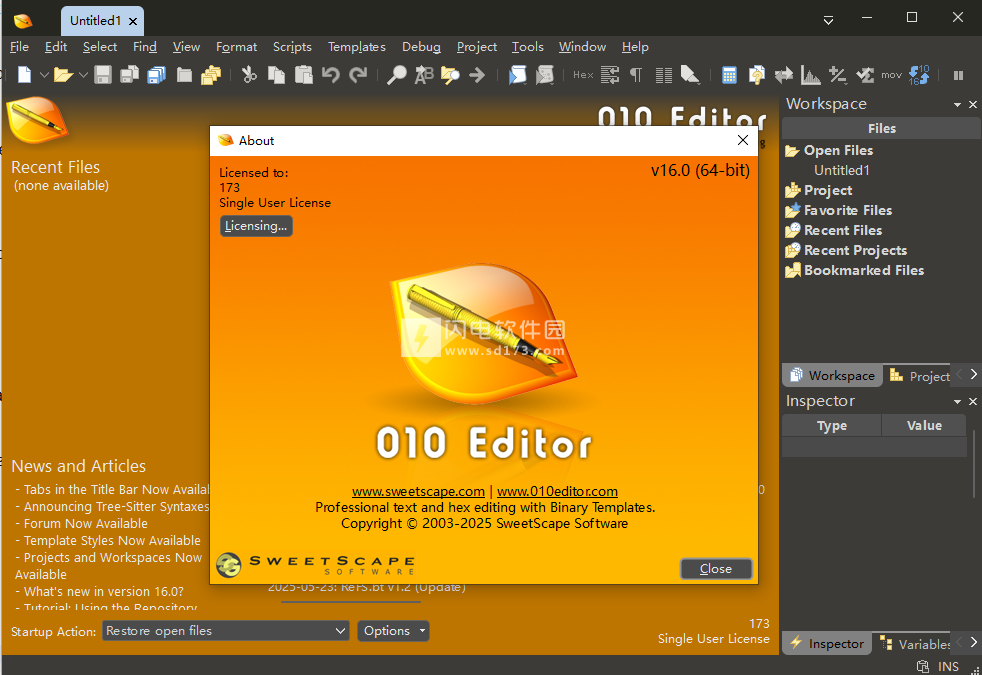Click the Open File folder icon
This screenshot has height=675, width=982.
tap(63, 75)
